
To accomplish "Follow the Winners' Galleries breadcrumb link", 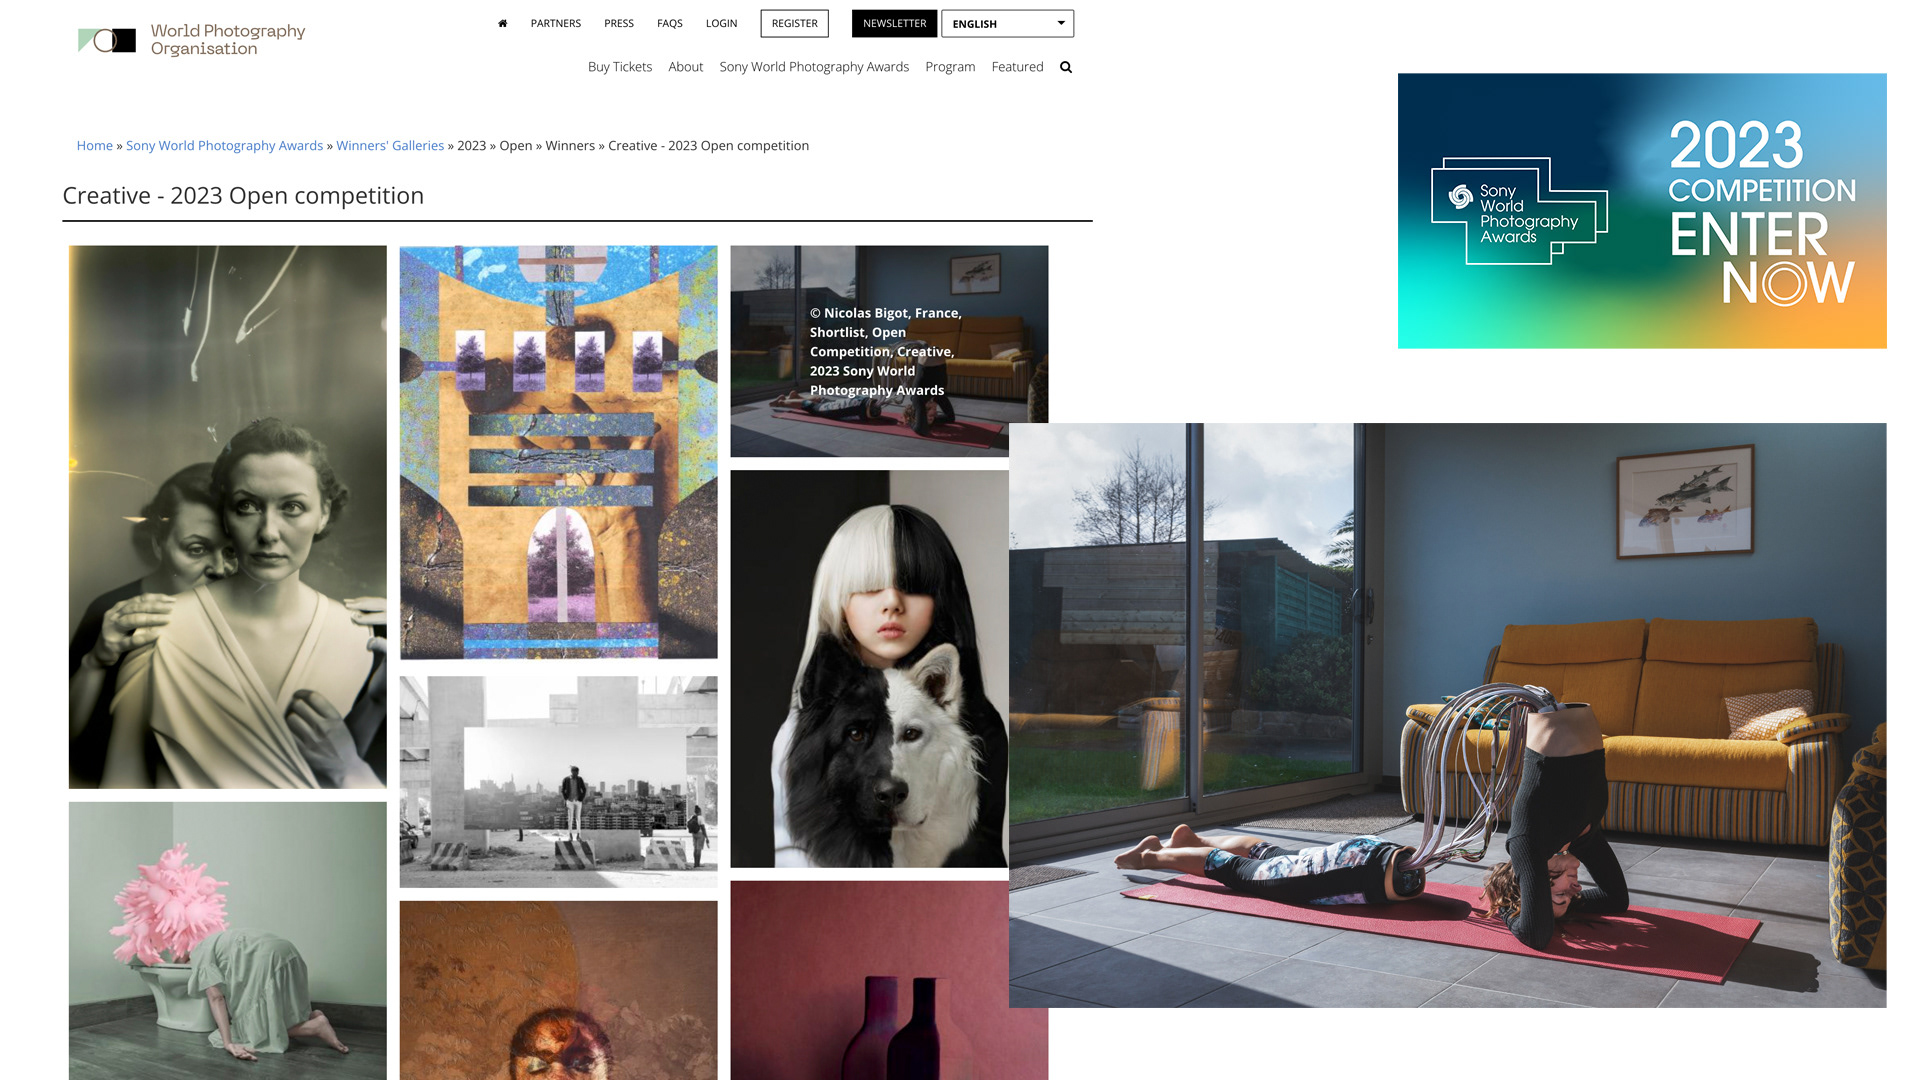I will (x=390, y=146).
